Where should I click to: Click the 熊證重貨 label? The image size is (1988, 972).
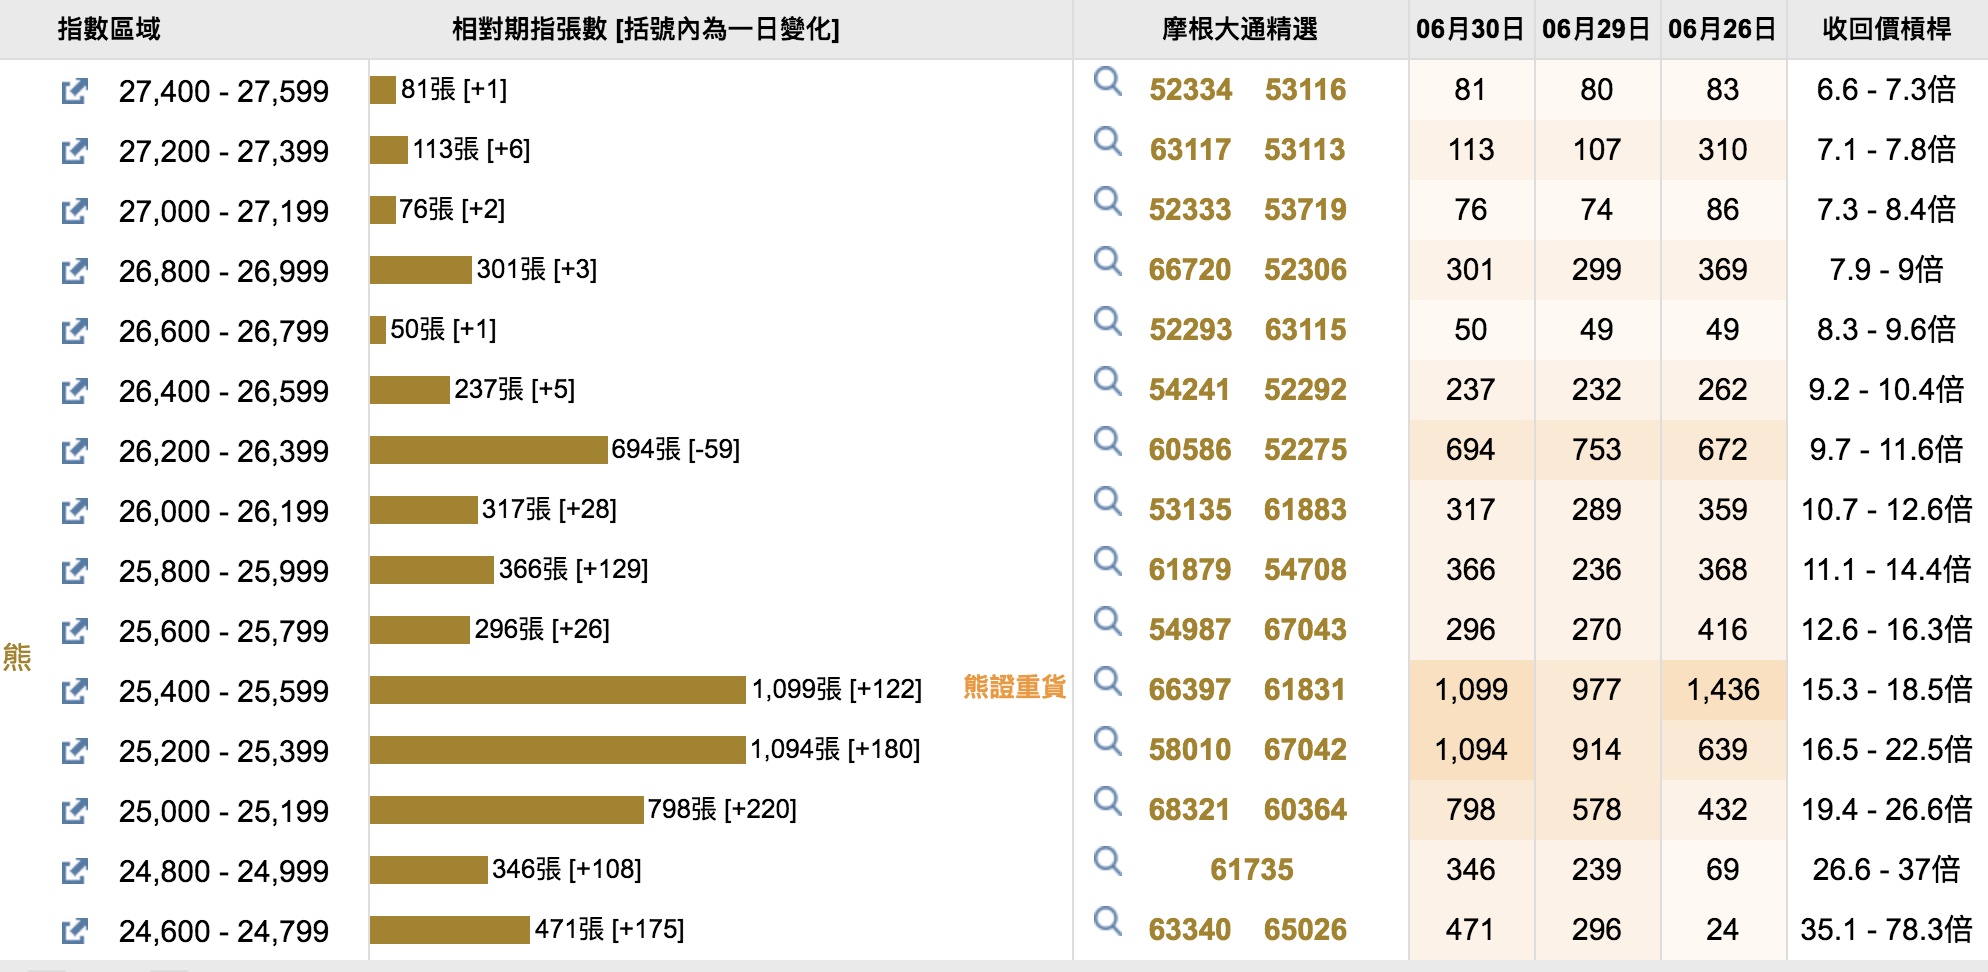coord(1014,687)
